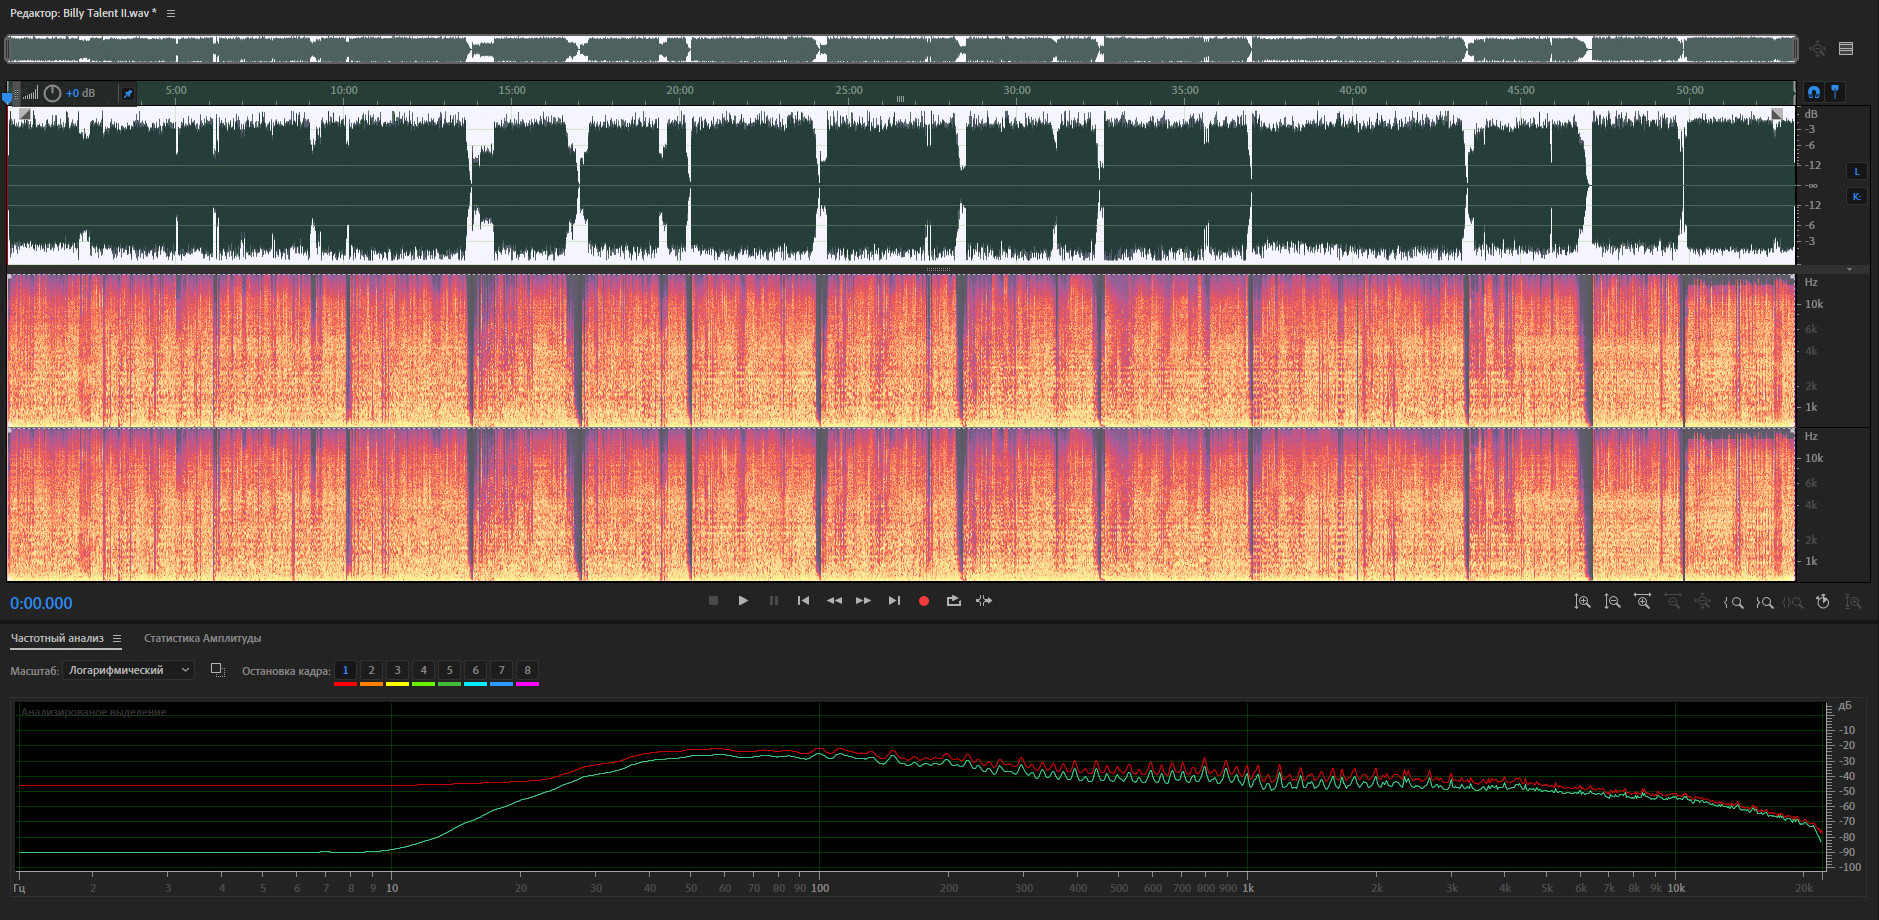Switch to the Статистика Амплитуды tab
Screen dimensions: 1879x920
(x=202, y=638)
